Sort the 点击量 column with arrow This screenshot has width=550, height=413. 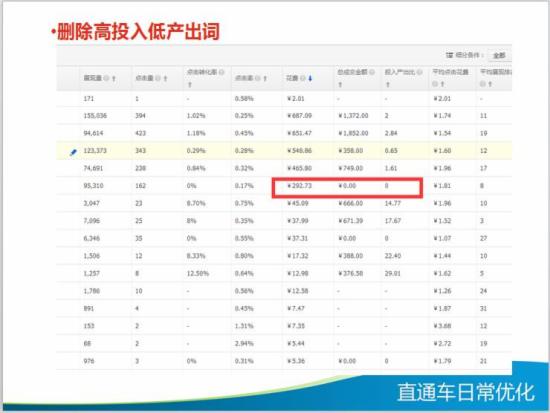(165, 79)
